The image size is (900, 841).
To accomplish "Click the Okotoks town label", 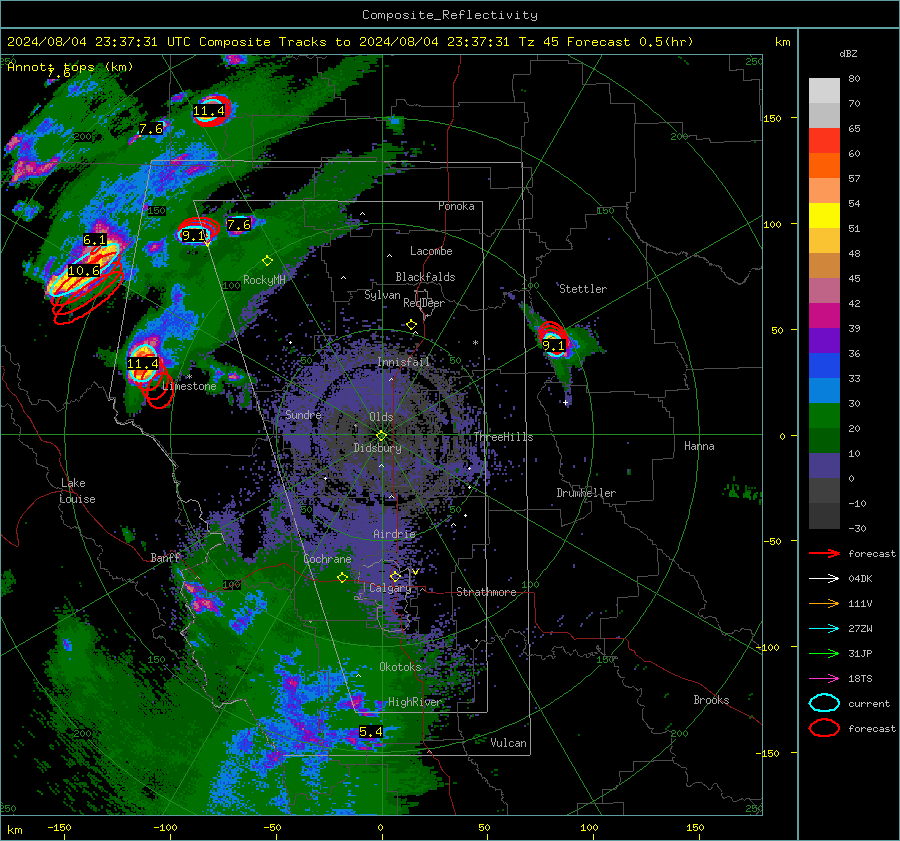I will (x=400, y=667).
